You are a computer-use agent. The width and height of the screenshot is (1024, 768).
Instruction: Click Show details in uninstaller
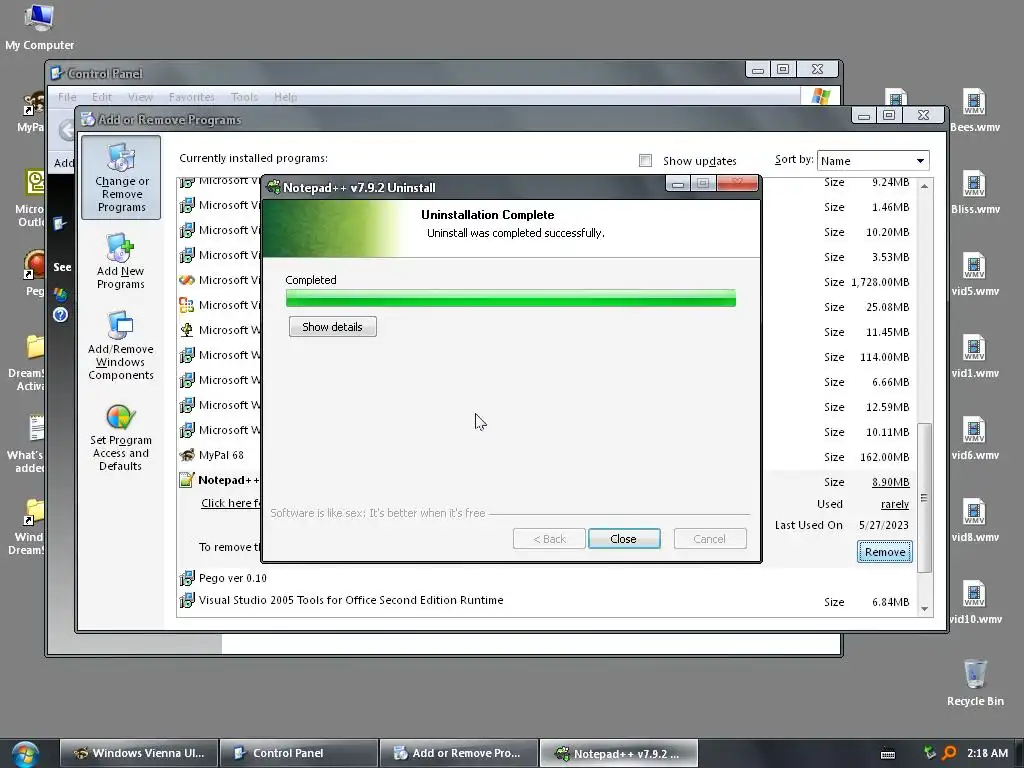click(x=332, y=327)
